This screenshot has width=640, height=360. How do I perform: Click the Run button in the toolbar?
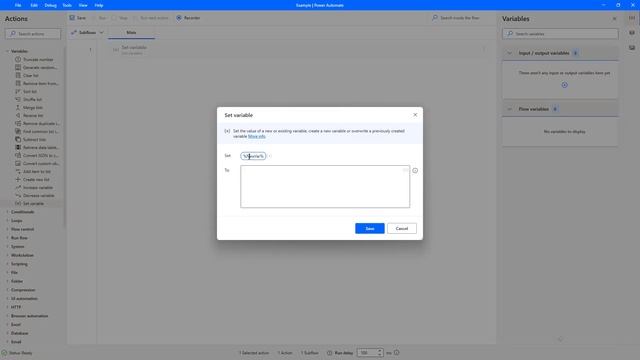coord(99,18)
